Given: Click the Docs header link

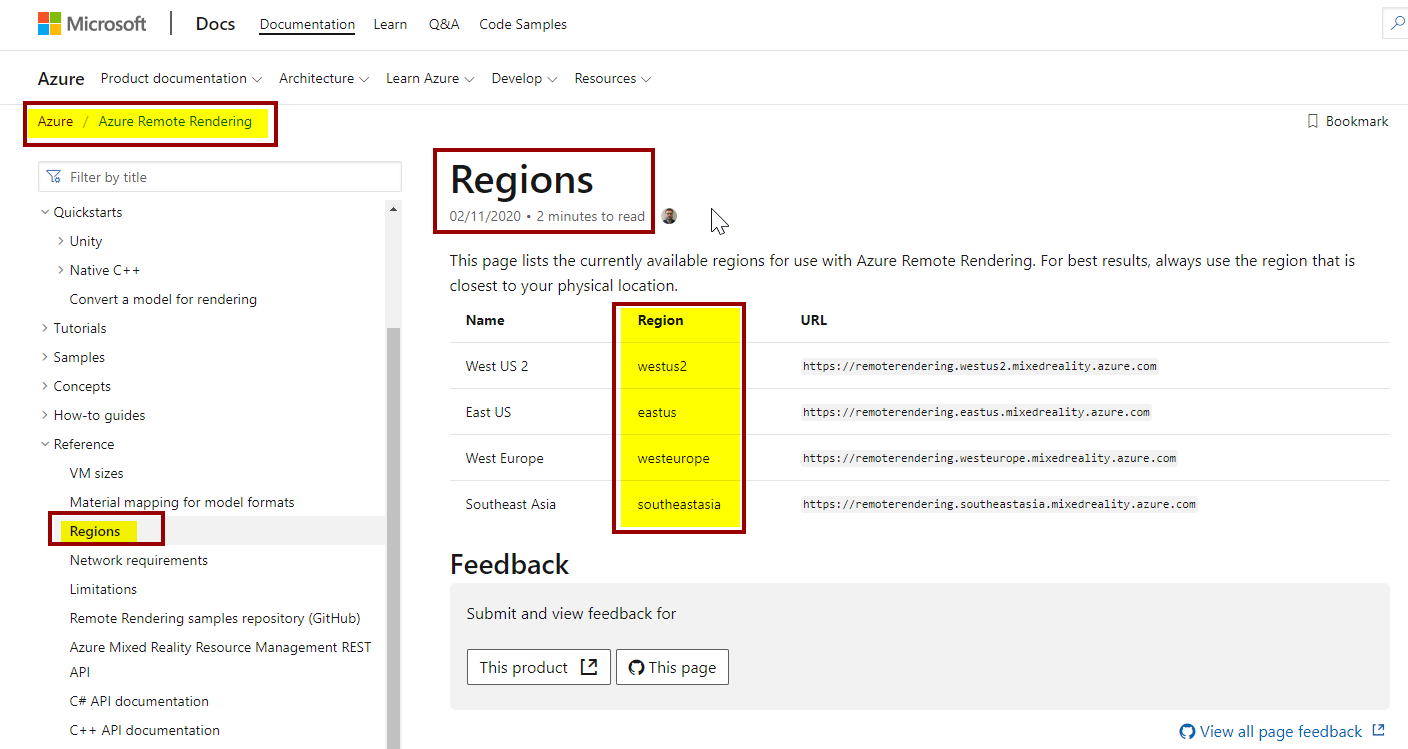Looking at the screenshot, I should [216, 23].
